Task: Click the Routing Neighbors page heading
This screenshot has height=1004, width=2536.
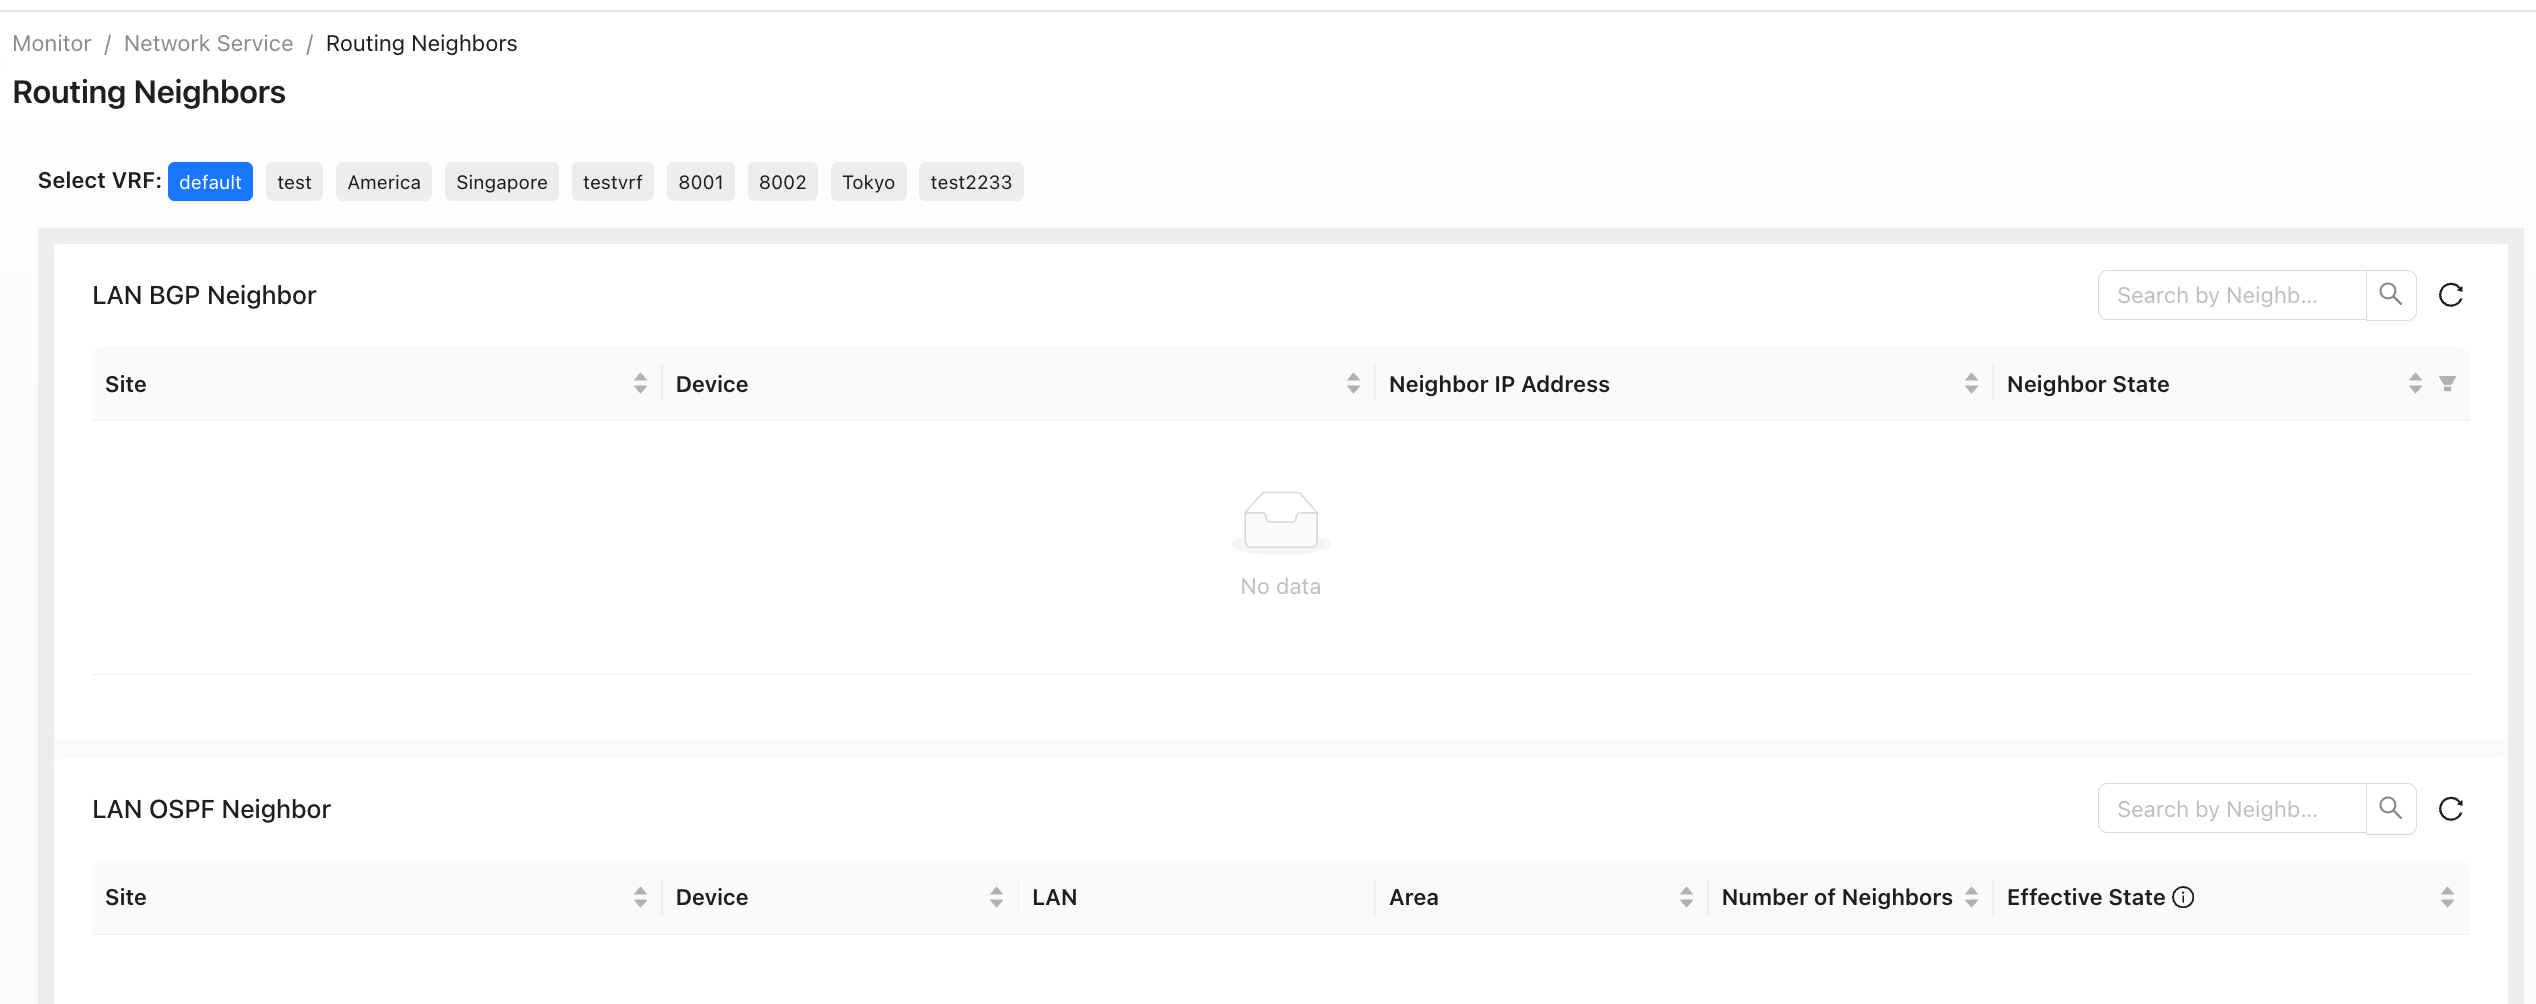Action: [149, 92]
